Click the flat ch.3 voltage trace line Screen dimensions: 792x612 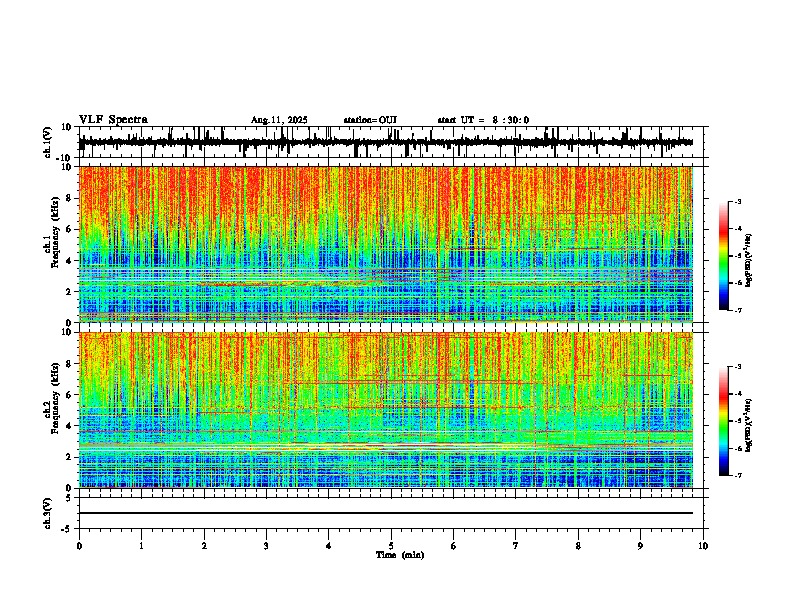386,513
